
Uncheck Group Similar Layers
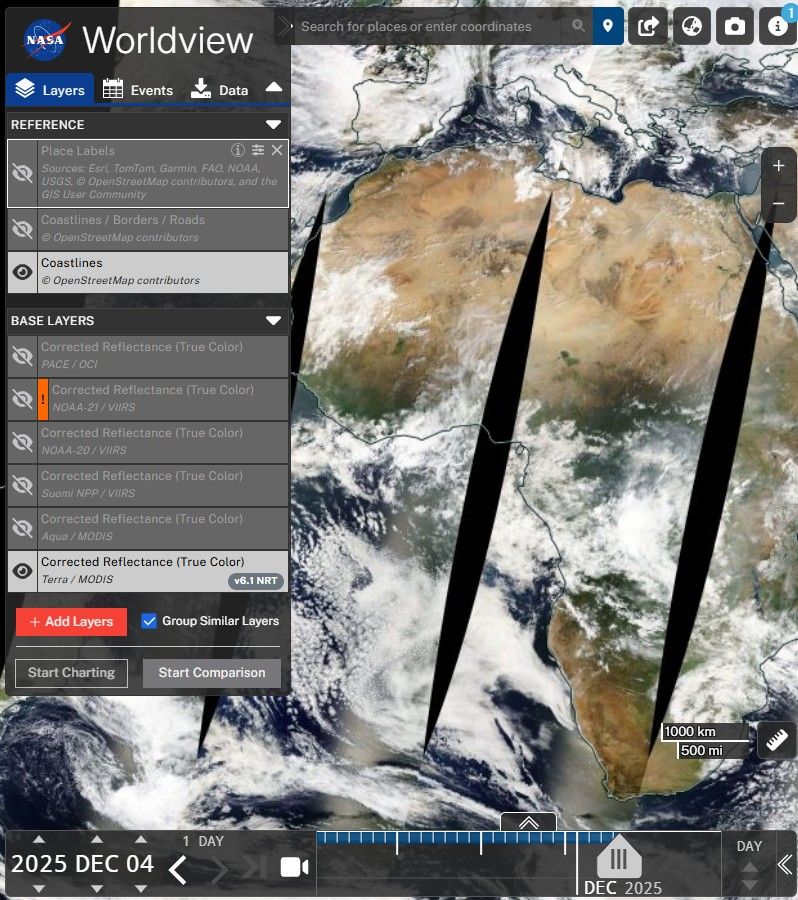(x=149, y=621)
